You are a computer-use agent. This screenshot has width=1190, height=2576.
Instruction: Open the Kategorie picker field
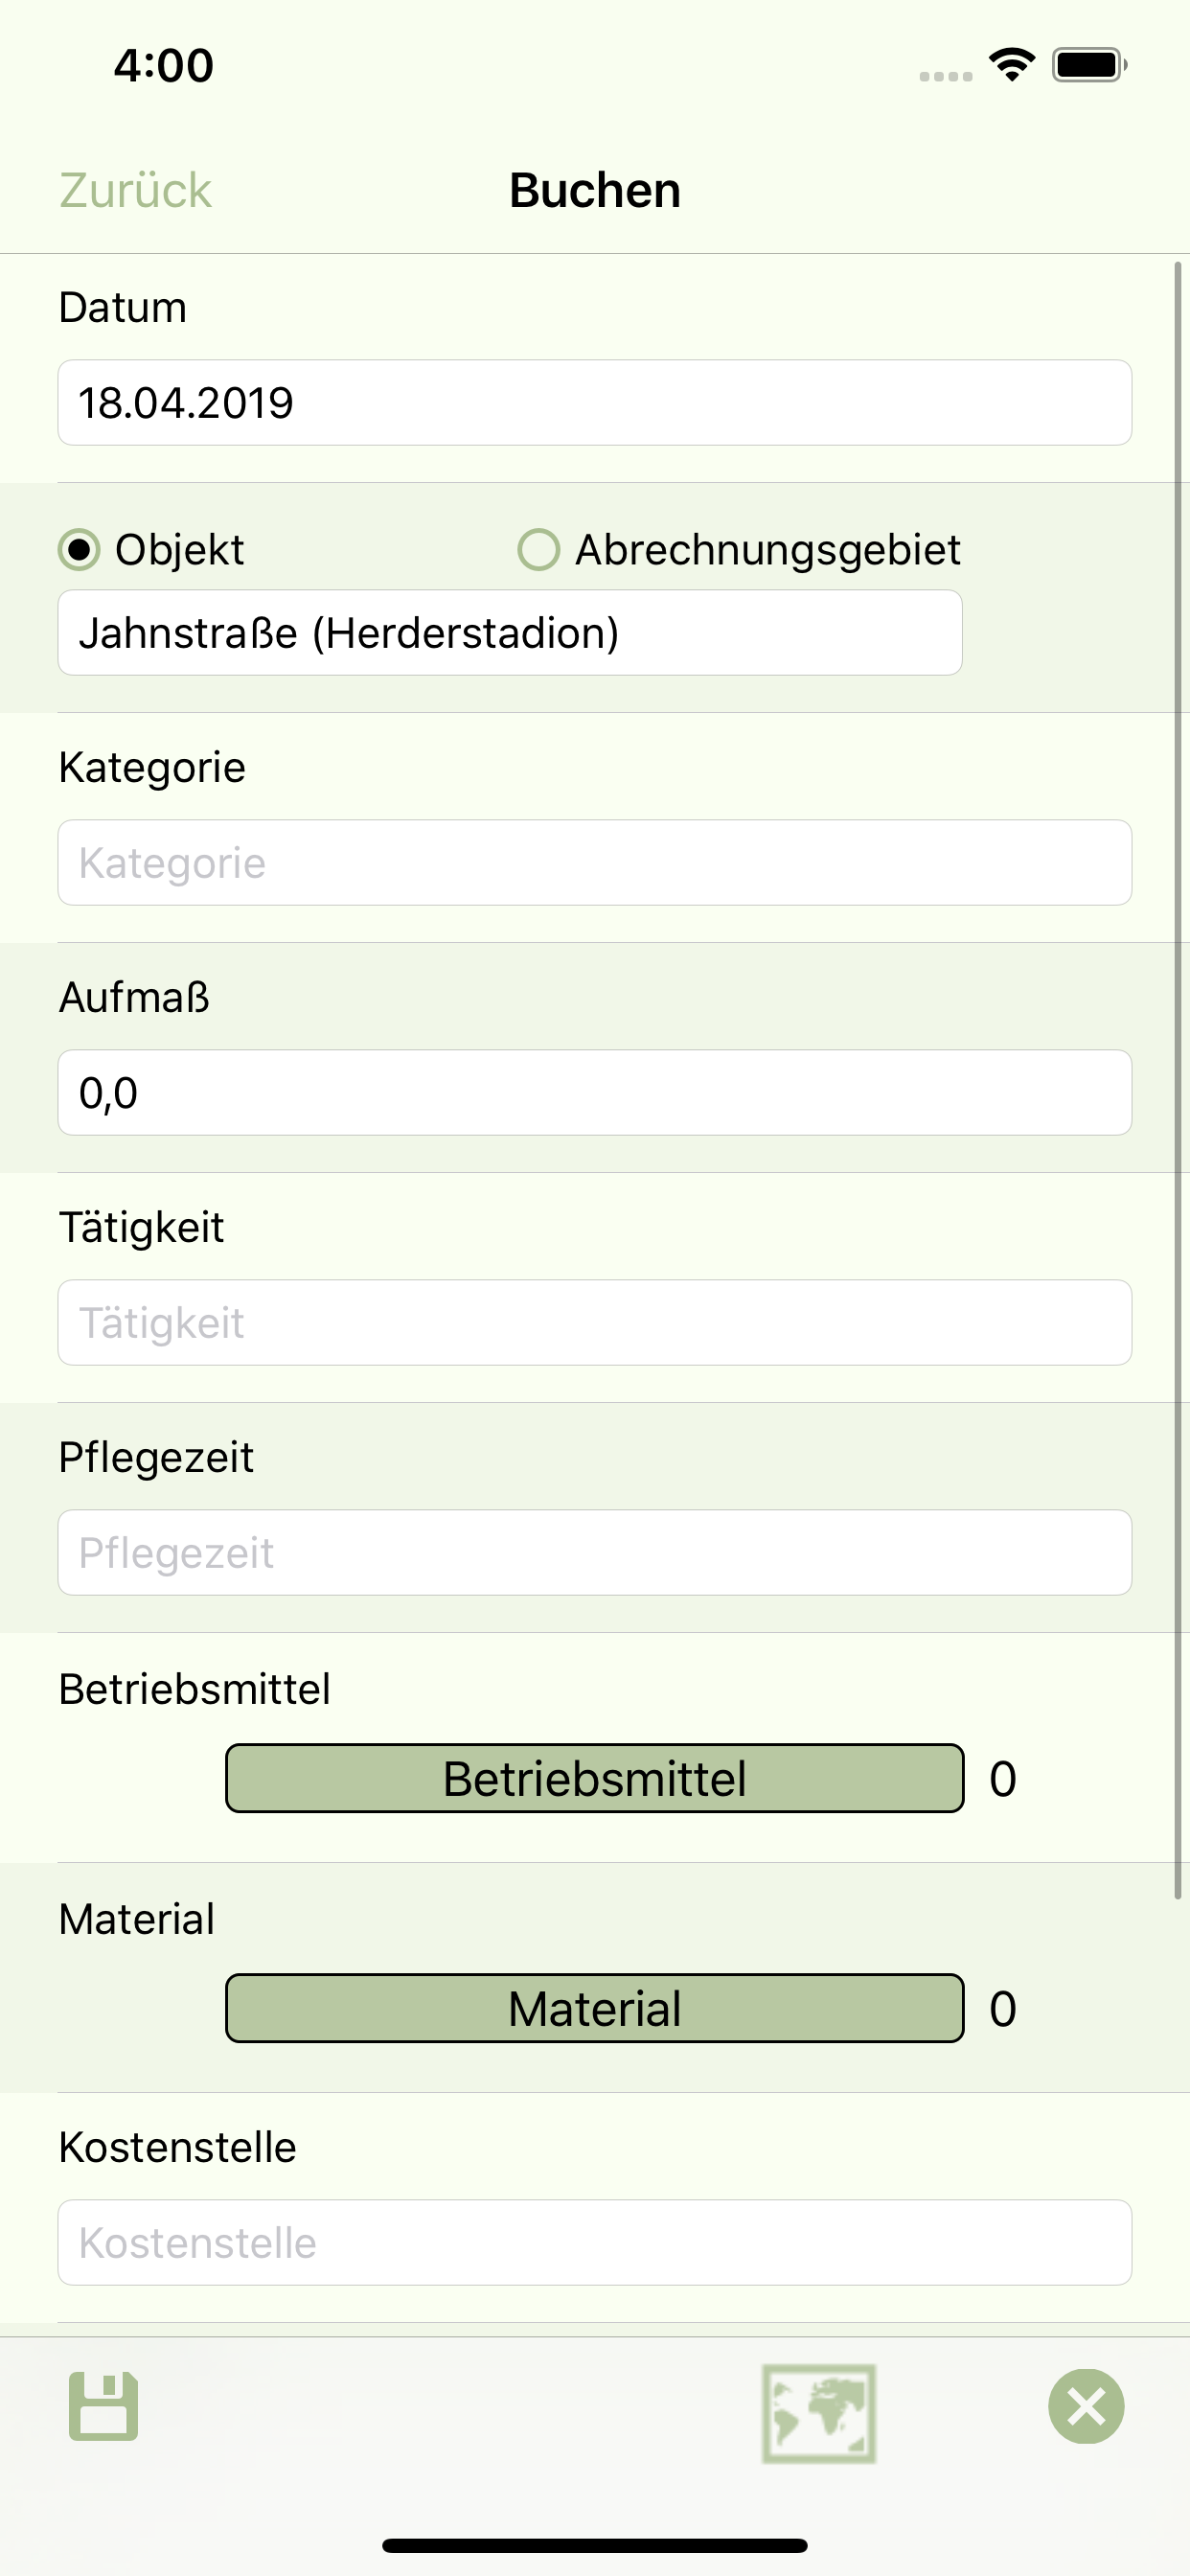tap(595, 862)
